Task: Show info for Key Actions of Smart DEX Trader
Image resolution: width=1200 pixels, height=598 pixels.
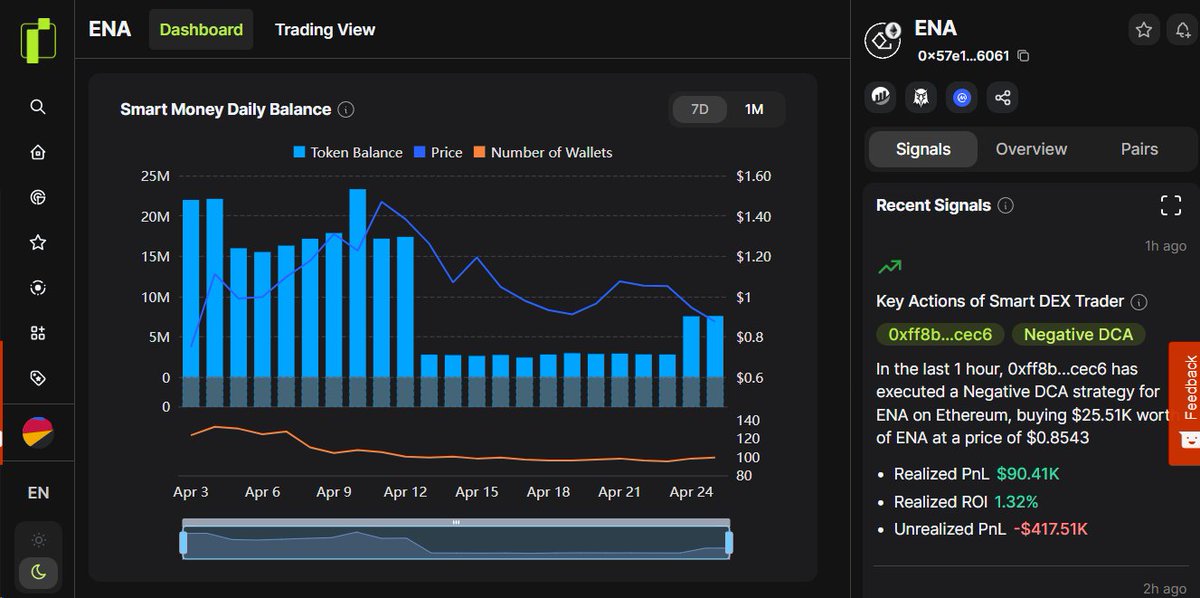Action: (x=1138, y=301)
